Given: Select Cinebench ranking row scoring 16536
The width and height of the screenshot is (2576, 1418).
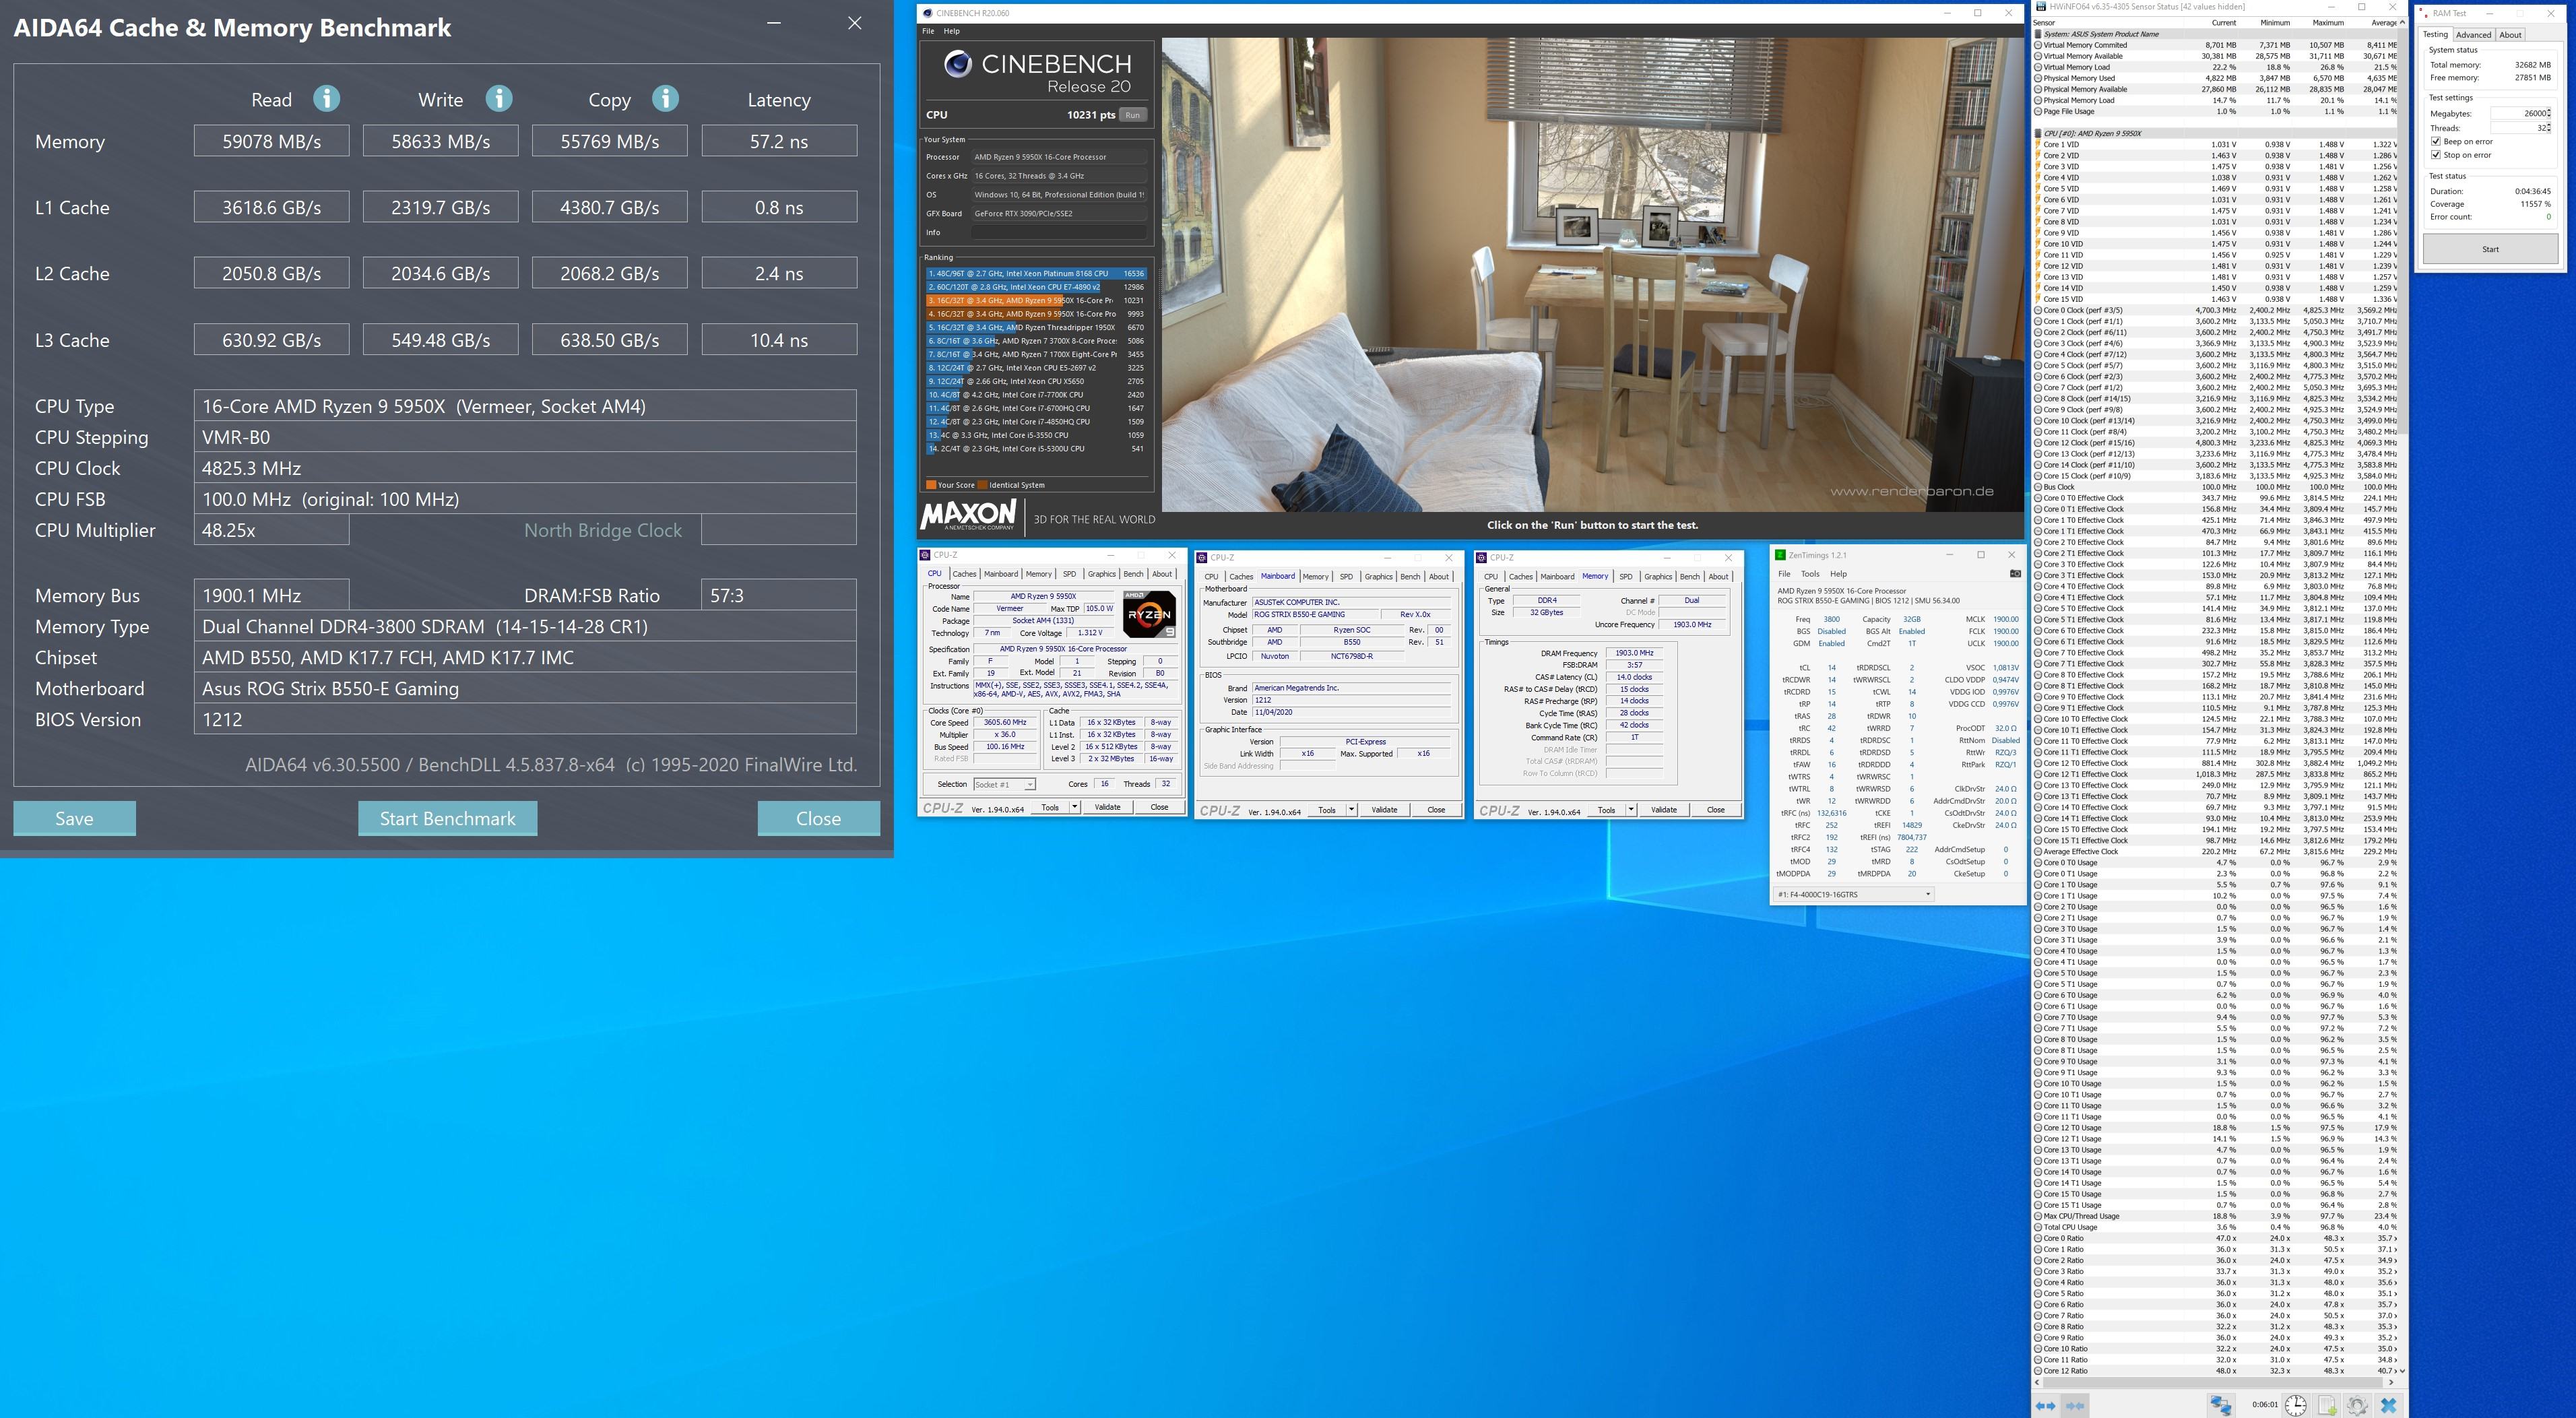Looking at the screenshot, I should click(1035, 273).
